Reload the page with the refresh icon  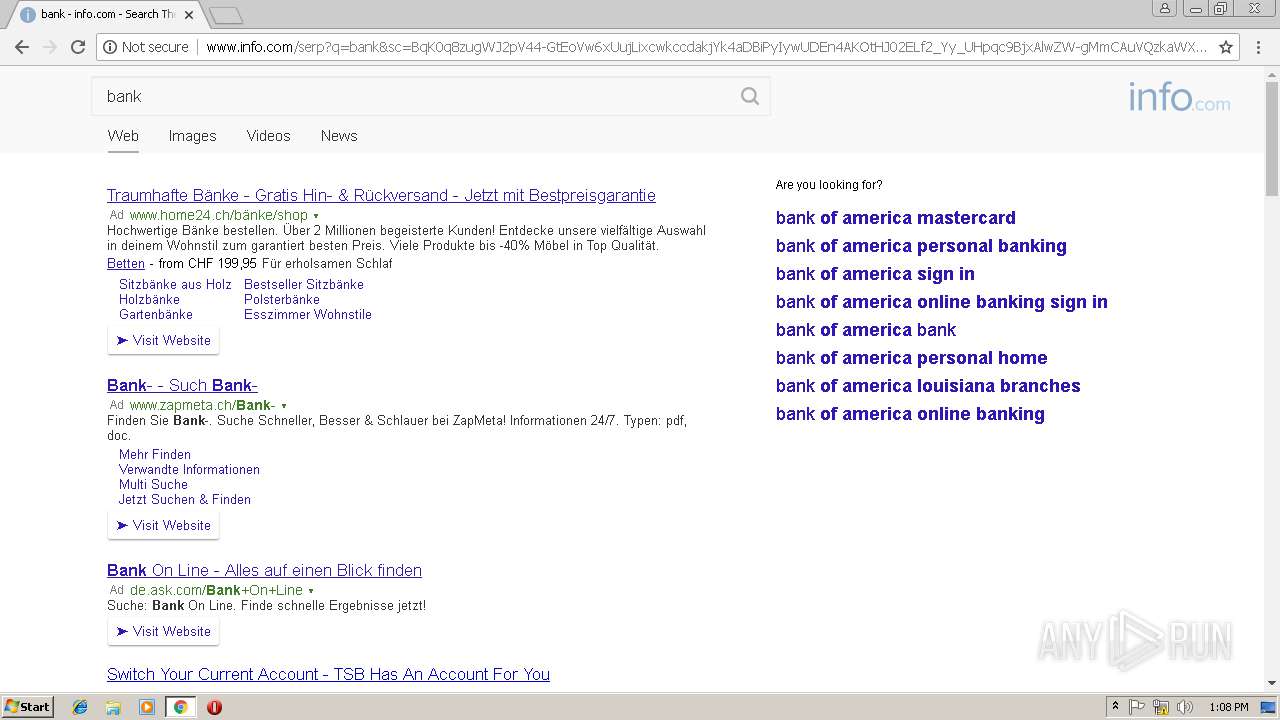[x=78, y=47]
